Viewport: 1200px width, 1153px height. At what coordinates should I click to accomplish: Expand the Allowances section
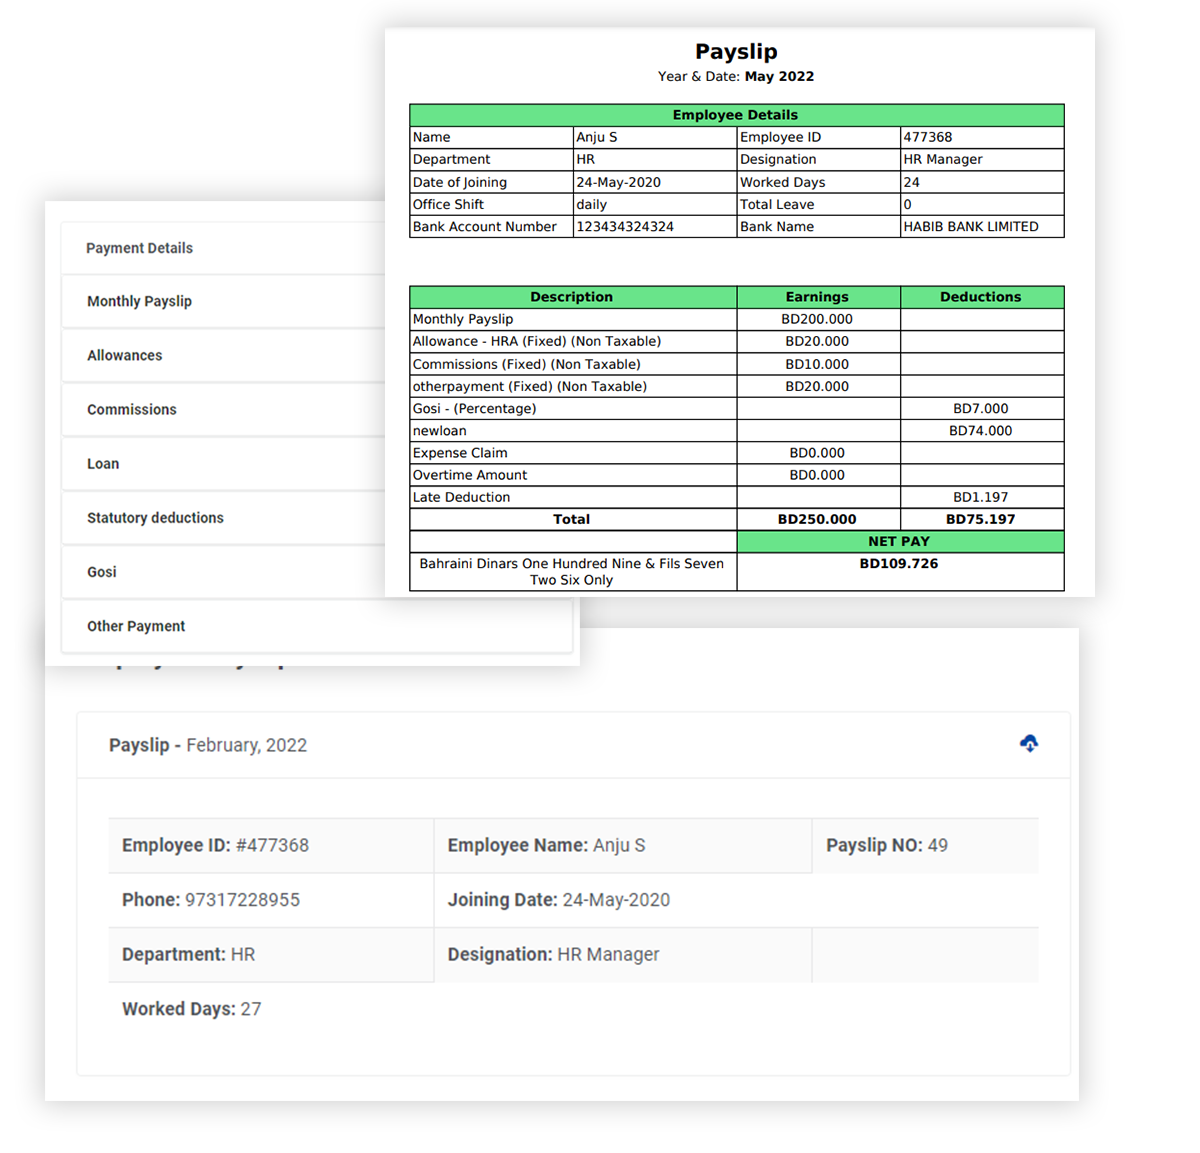coord(125,355)
